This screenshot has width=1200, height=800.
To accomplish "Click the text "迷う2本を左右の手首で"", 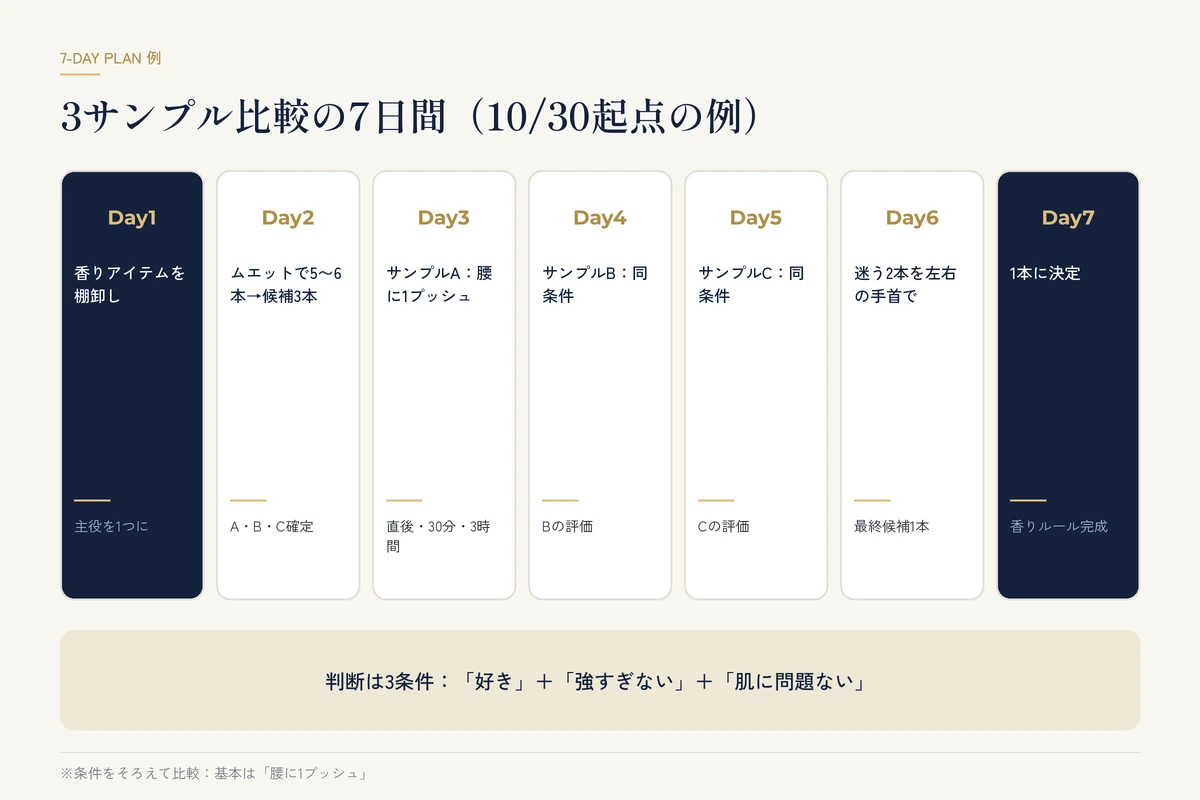I will pyautogui.click(x=908, y=284).
